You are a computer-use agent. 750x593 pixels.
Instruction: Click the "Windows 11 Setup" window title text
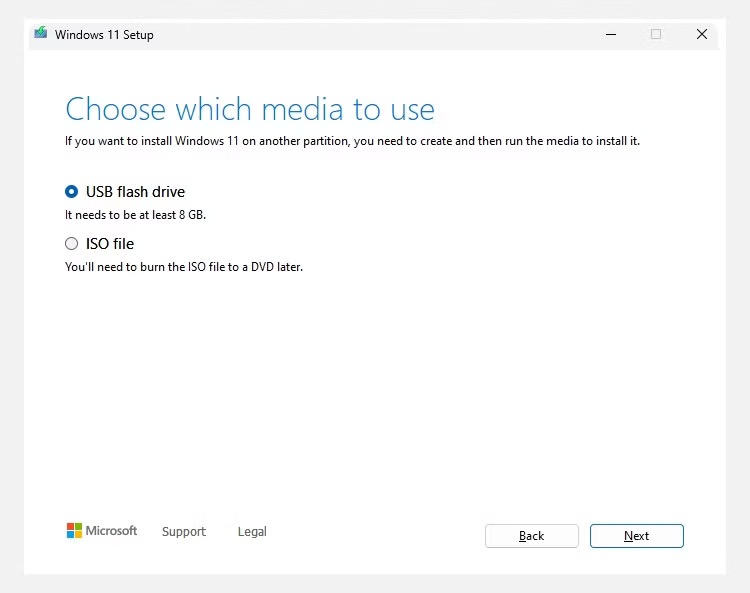click(104, 35)
